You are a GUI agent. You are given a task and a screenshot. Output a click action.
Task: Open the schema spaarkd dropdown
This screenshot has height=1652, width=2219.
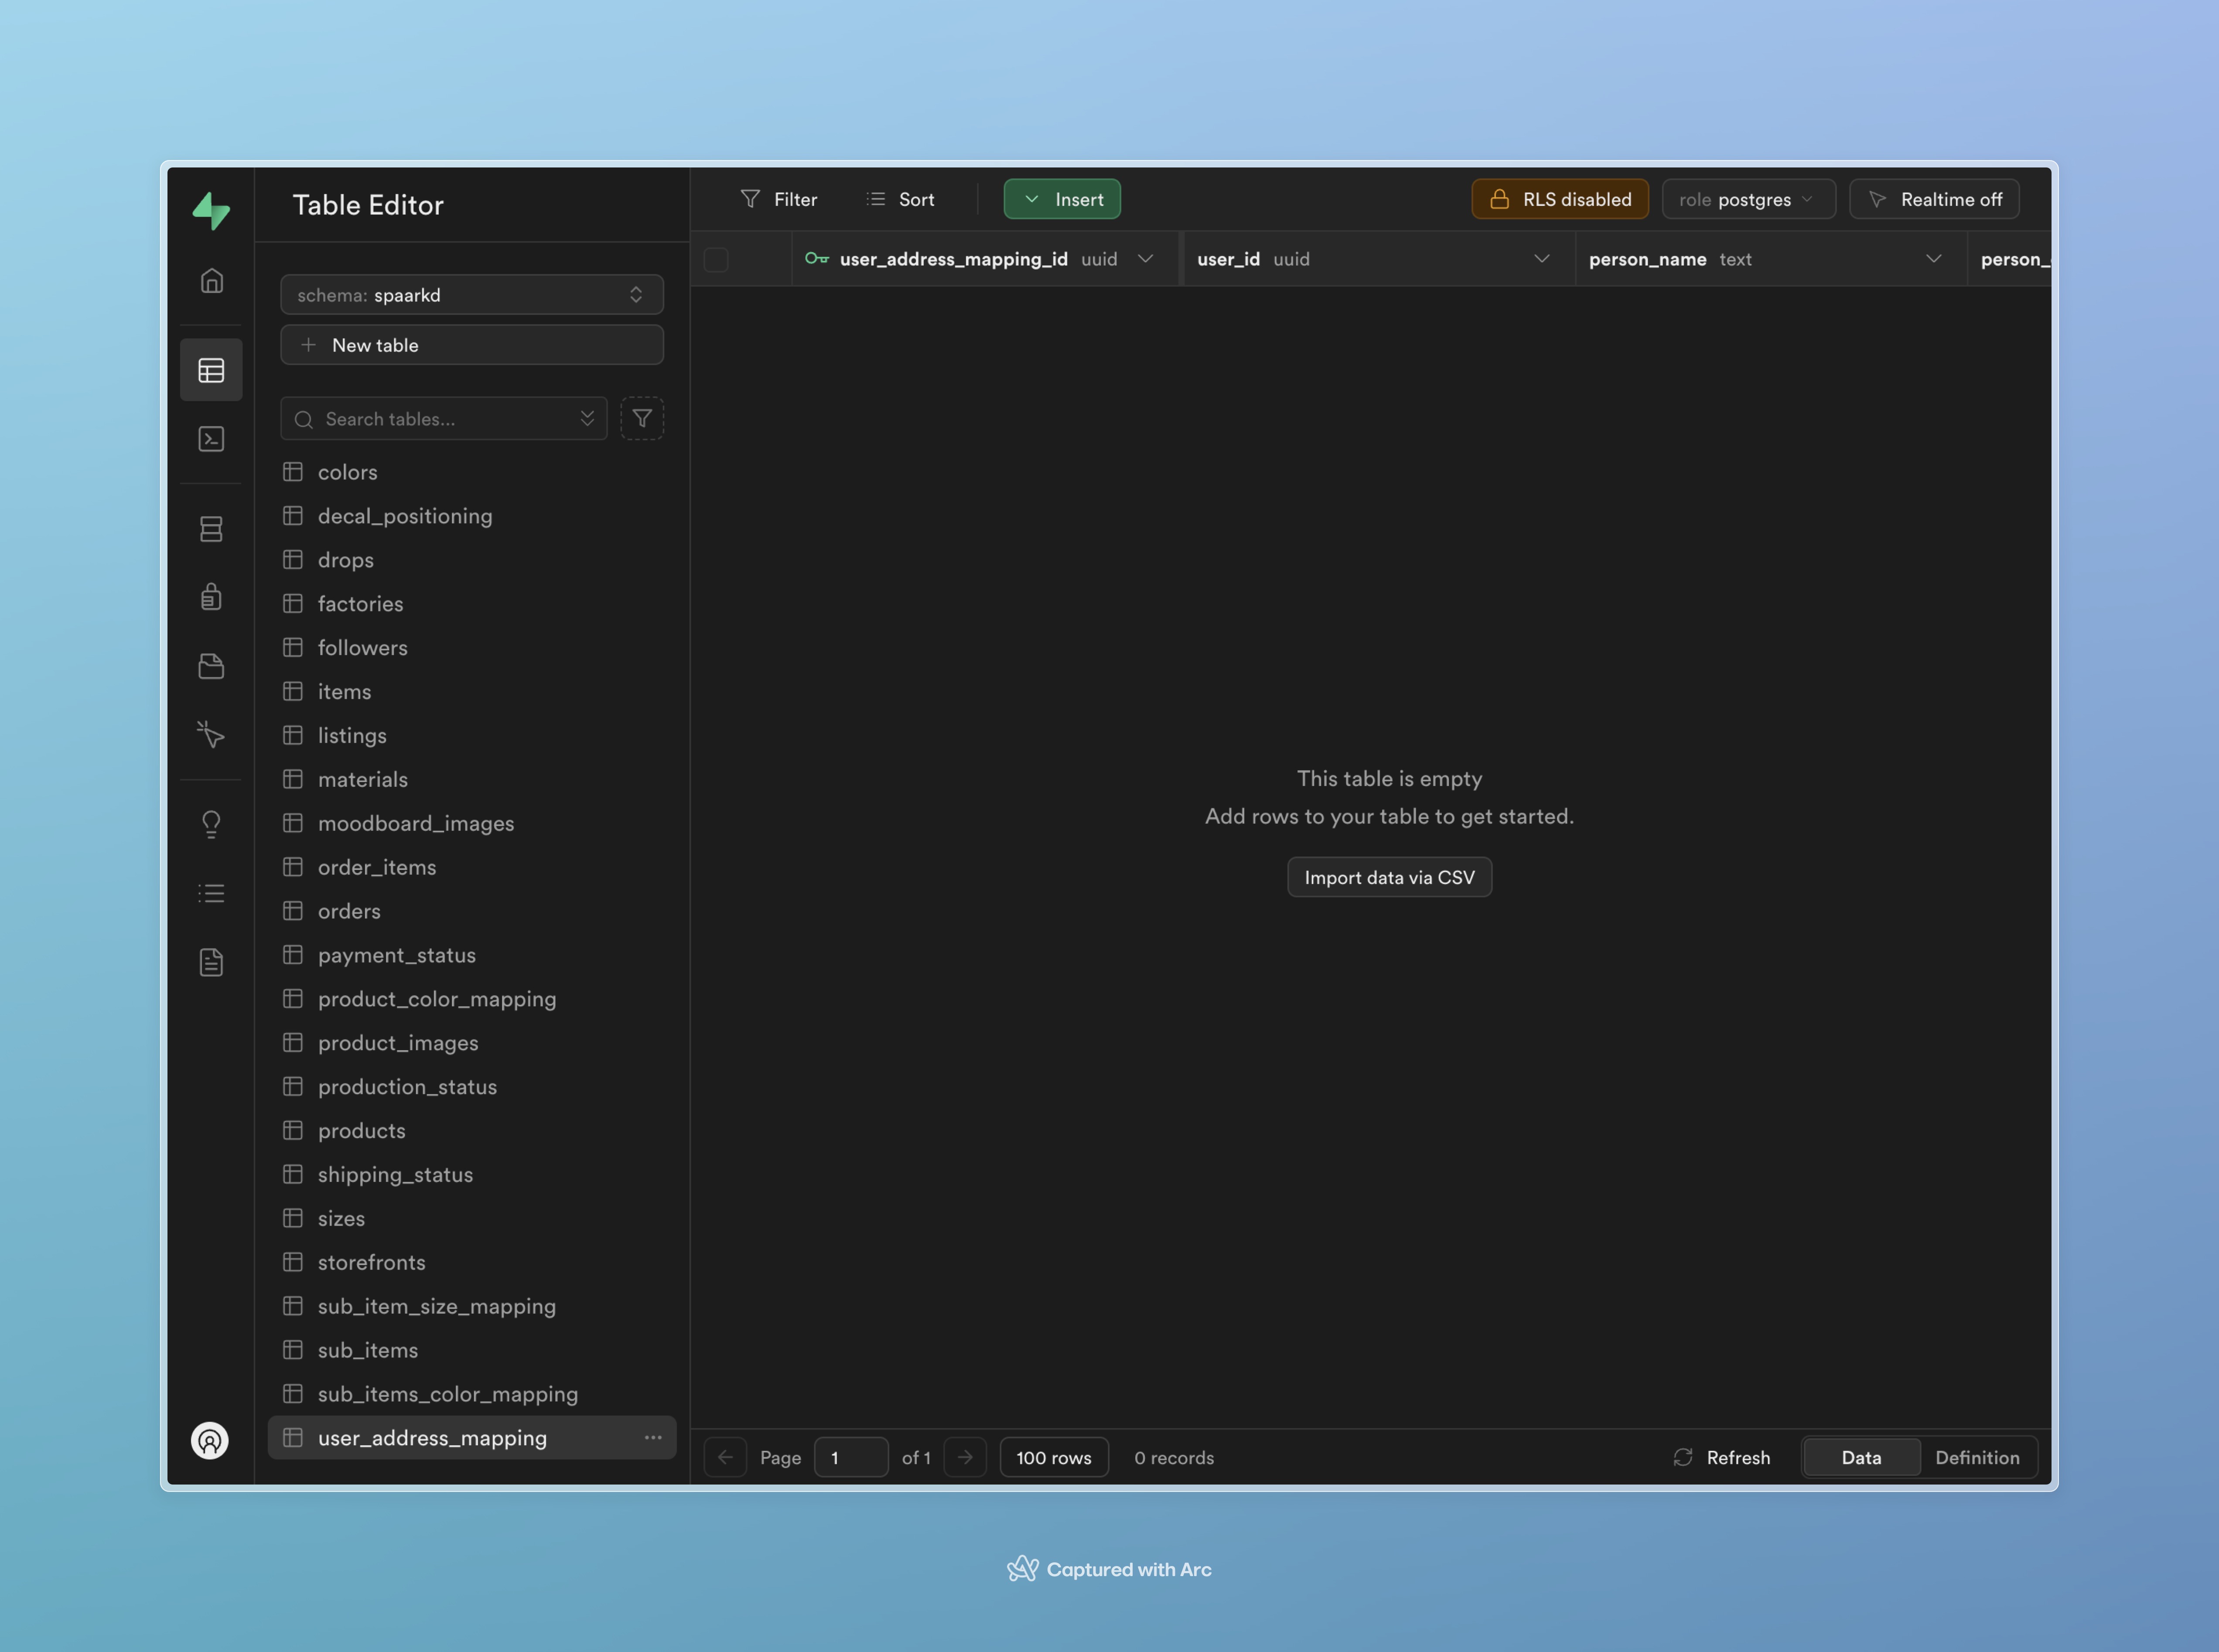[x=472, y=295]
